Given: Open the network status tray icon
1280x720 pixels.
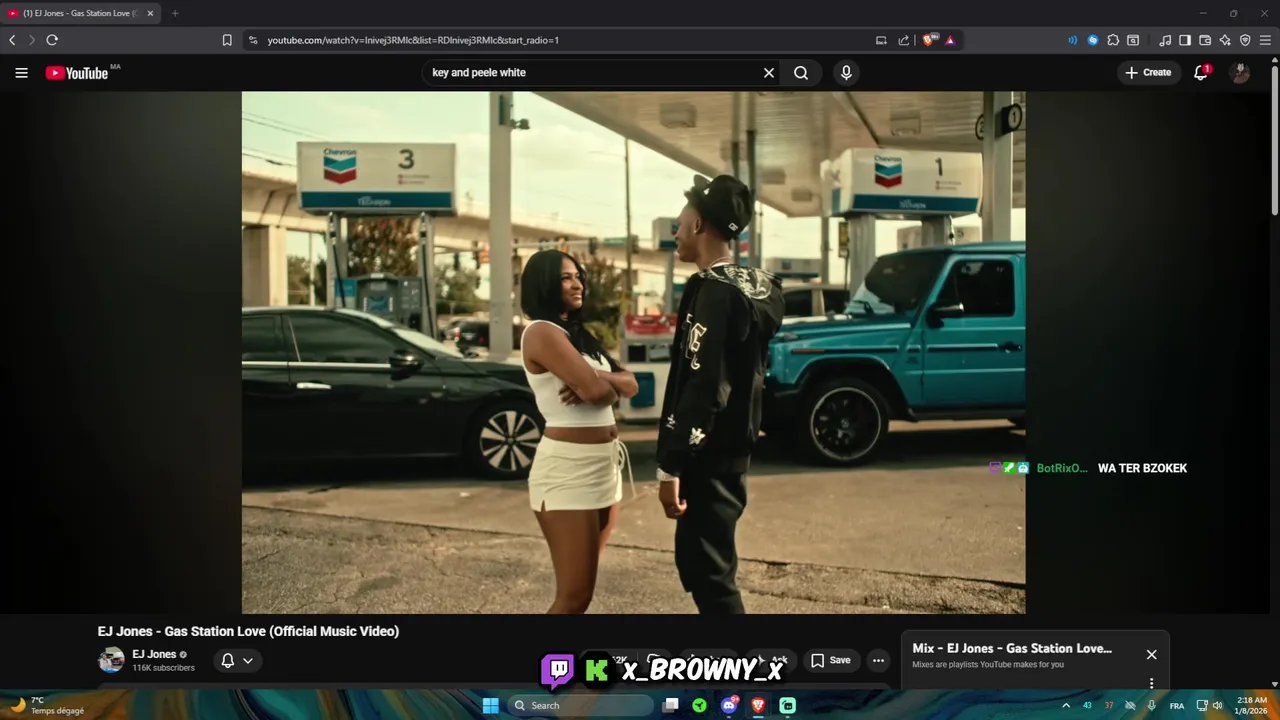Looking at the screenshot, I should (x=1202, y=705).
